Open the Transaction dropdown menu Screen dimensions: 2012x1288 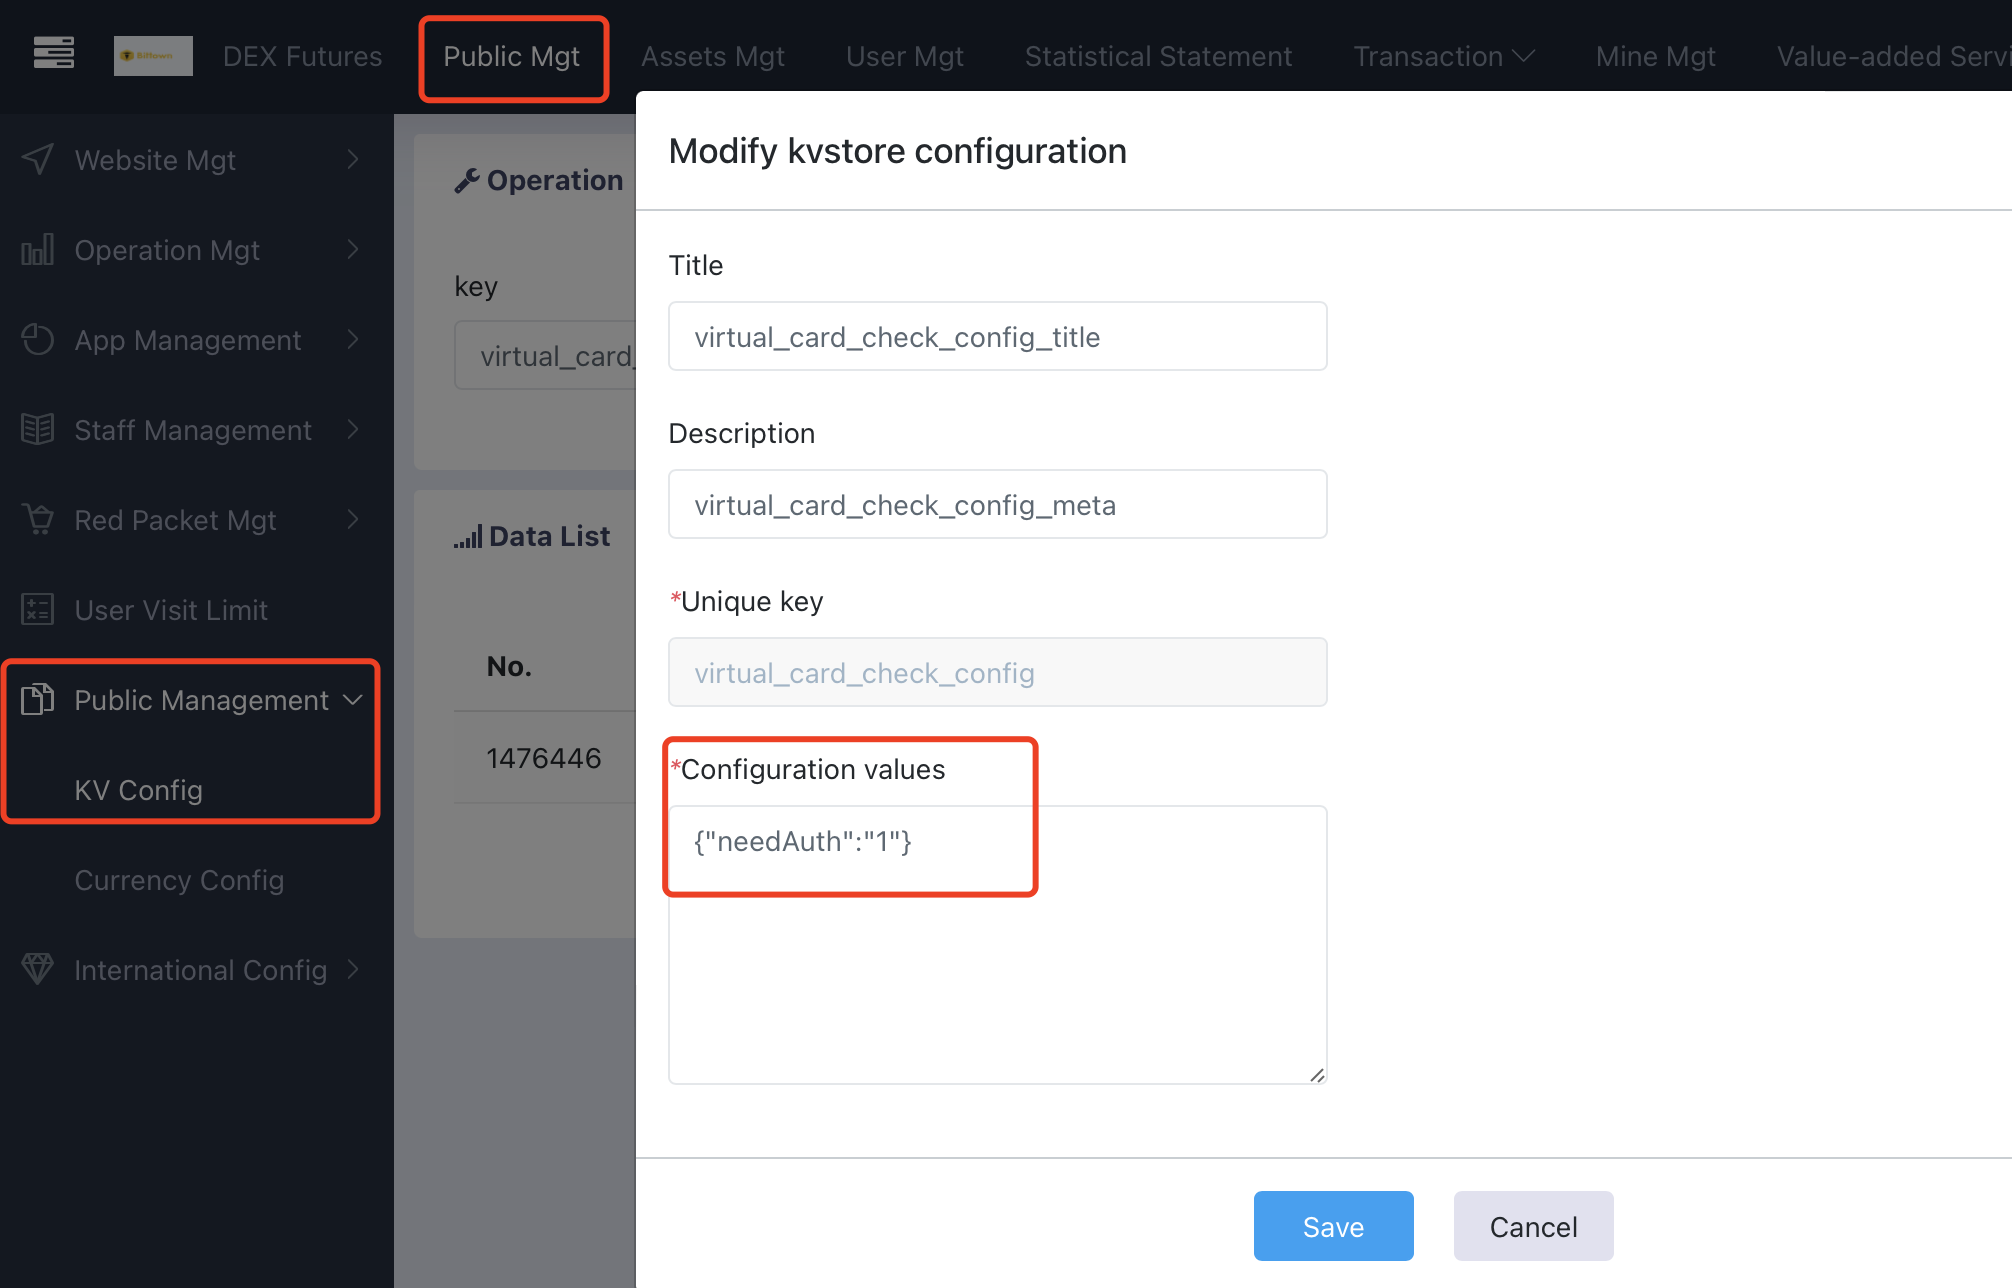(x=1444, y=56)
